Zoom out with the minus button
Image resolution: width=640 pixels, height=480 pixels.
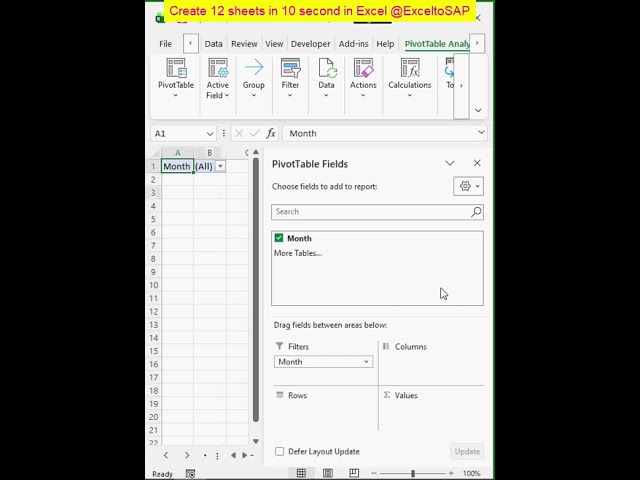374,473
